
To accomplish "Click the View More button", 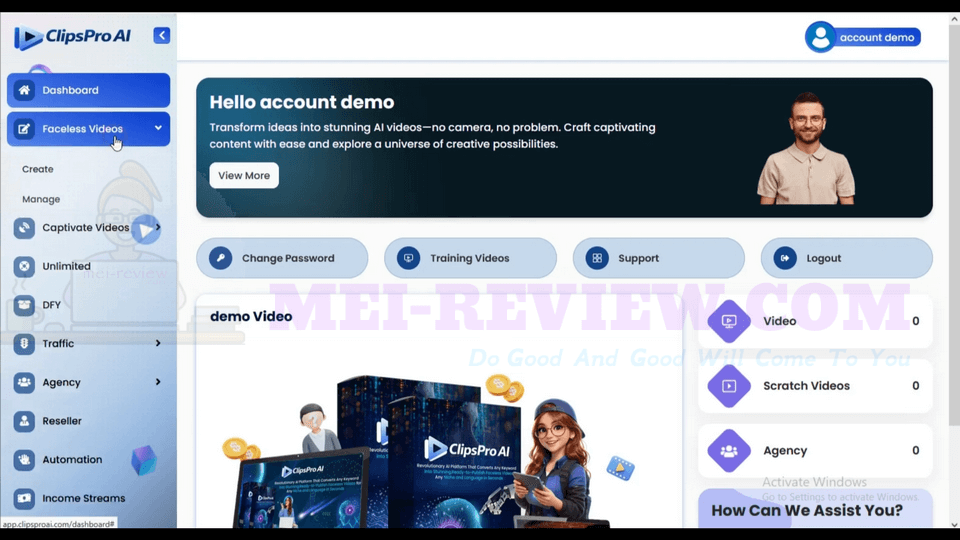I will click(x=244, y=176).
